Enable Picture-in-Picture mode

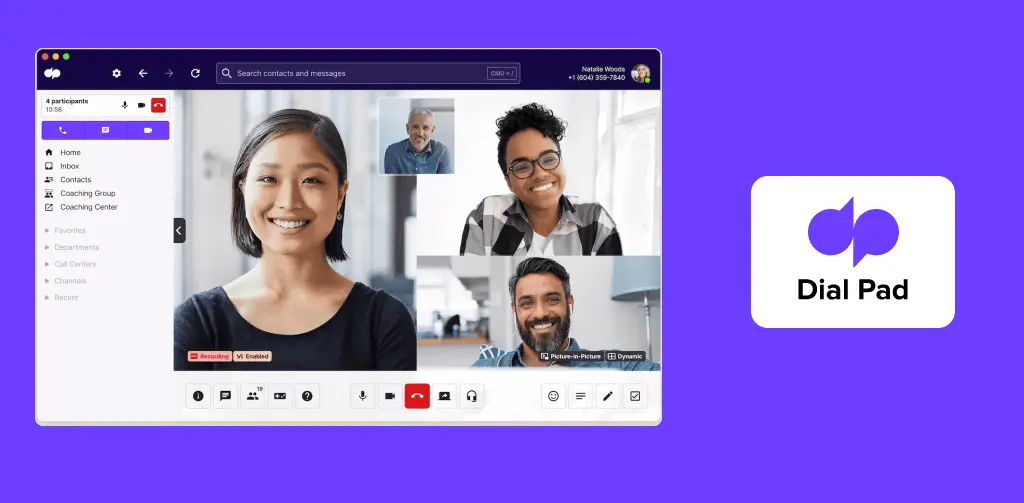pyautogui.click(x=571, y=357)
